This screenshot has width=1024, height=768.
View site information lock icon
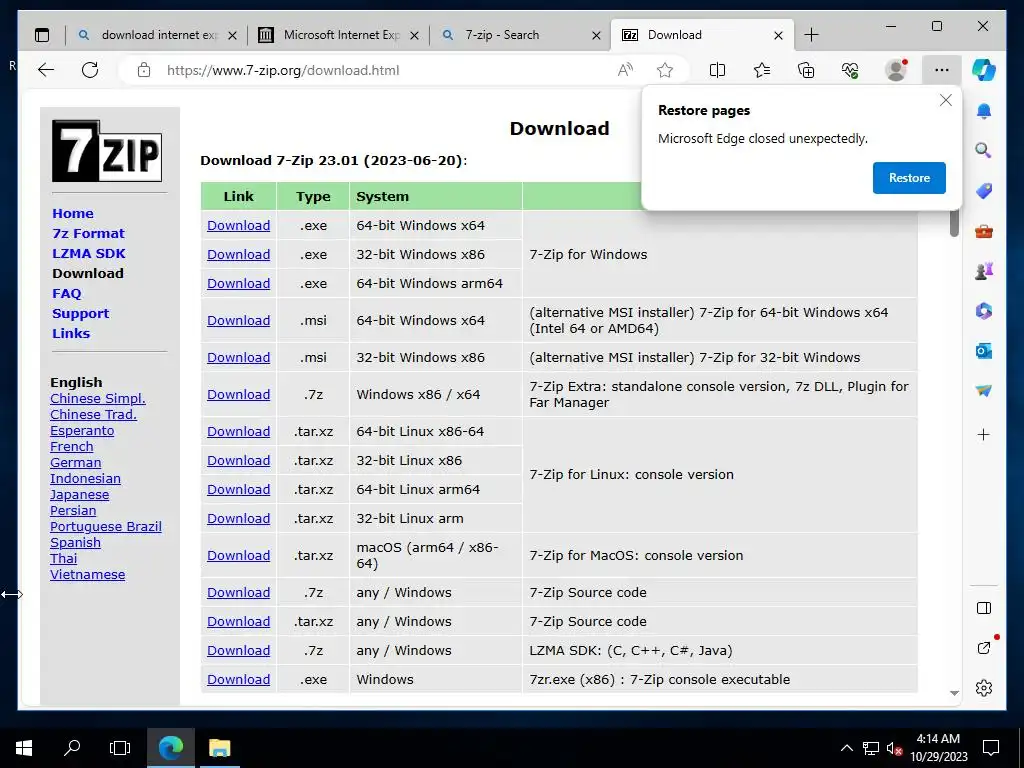pos(144,70)
